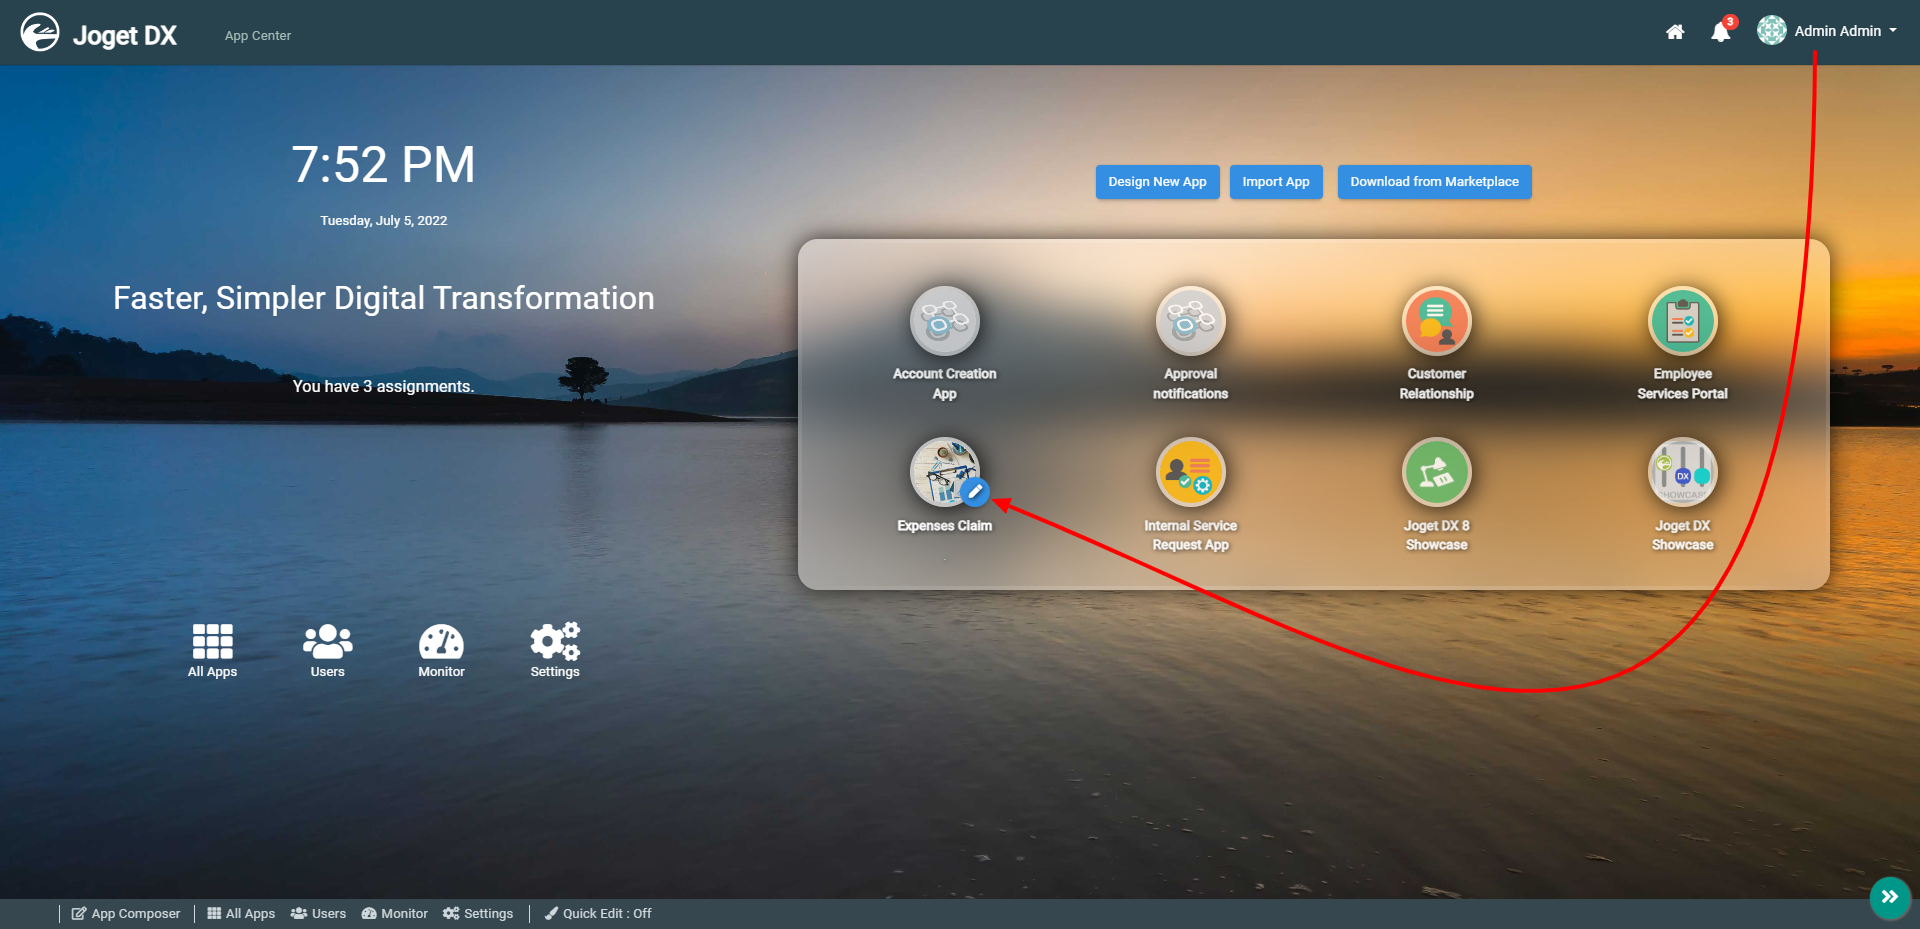This screenshot has width=1920, height=929.
Task: Go to home via house icon
Action: point(1675,32)
